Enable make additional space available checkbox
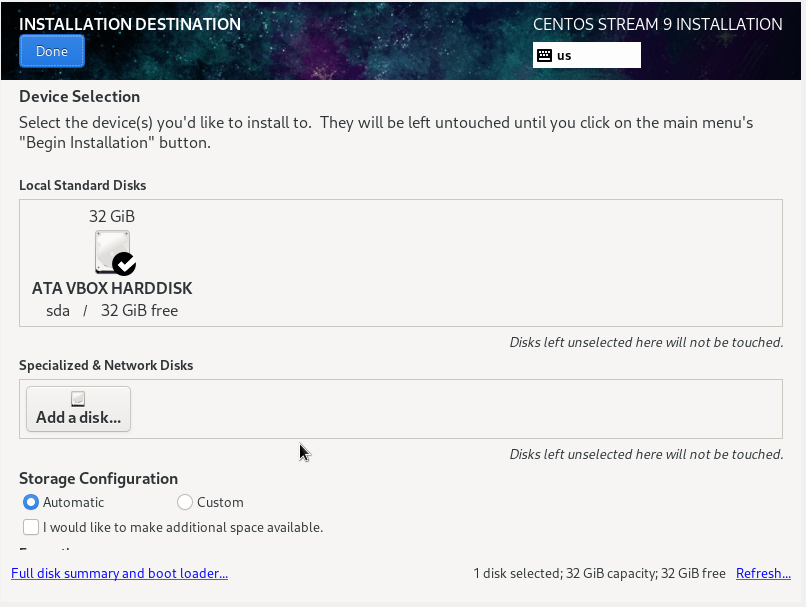806x607 pixels. click(x=31, y=527)
